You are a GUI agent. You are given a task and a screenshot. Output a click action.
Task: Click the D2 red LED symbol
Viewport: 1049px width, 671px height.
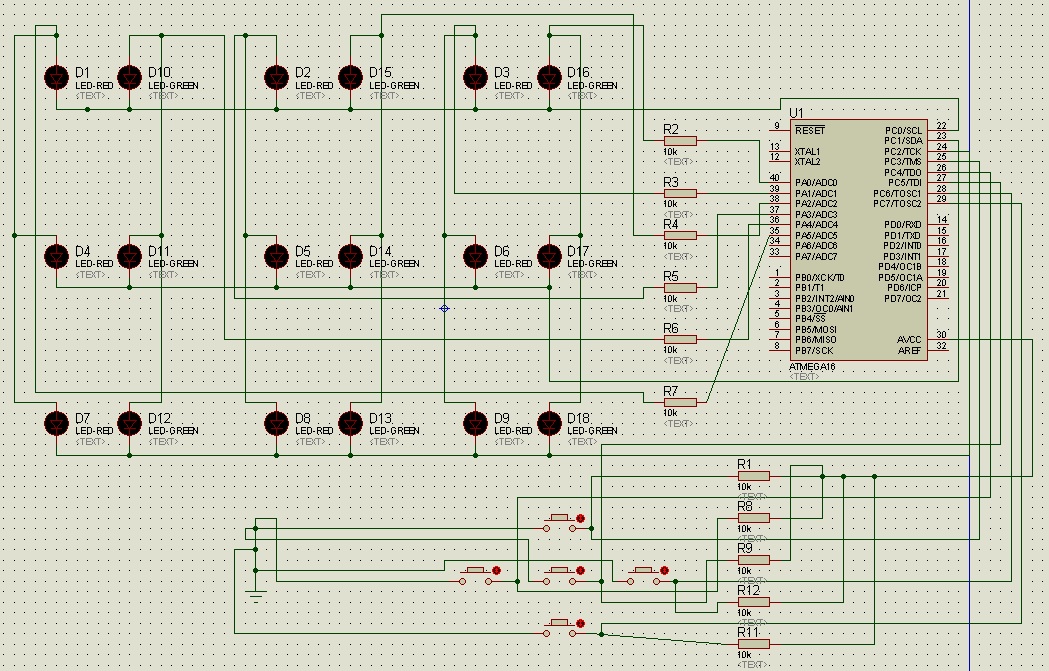(276, 78)
